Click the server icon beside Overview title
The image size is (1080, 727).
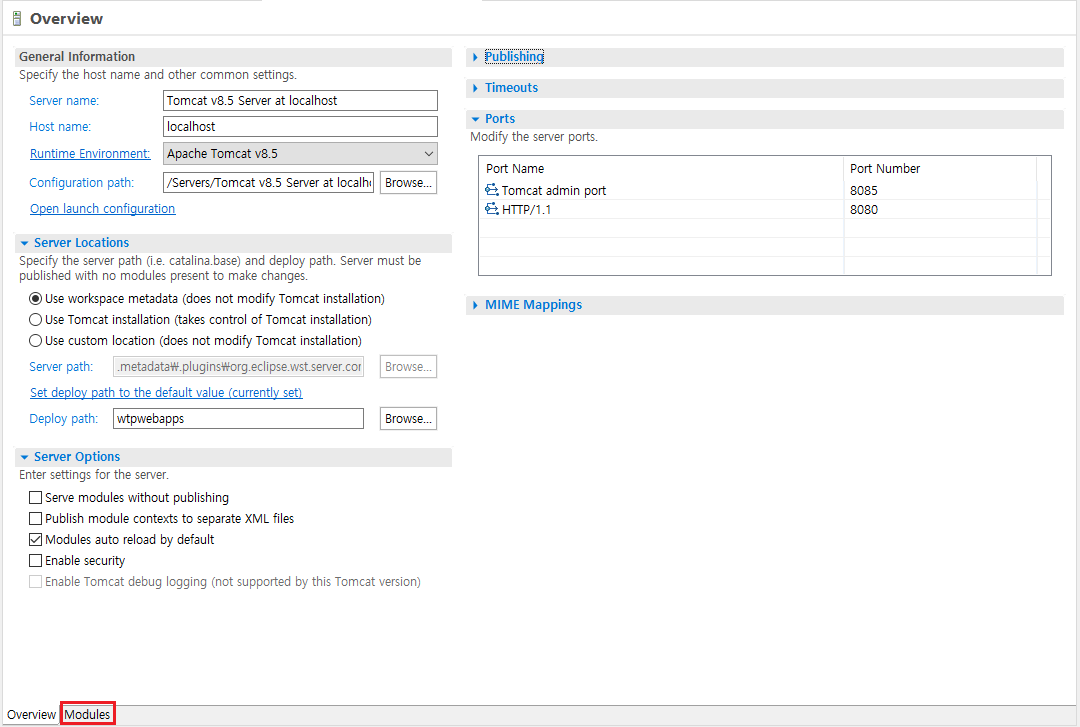tap(17, 19)
